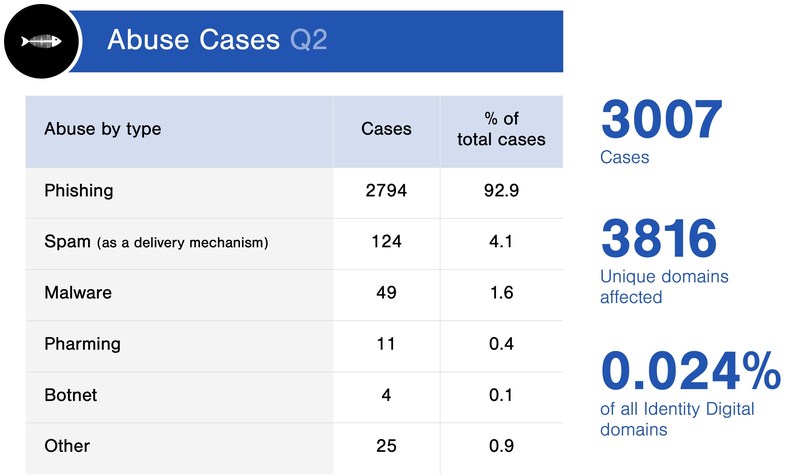Select the Malware row label
Screen dimensions: 800x475
[78, 293]
